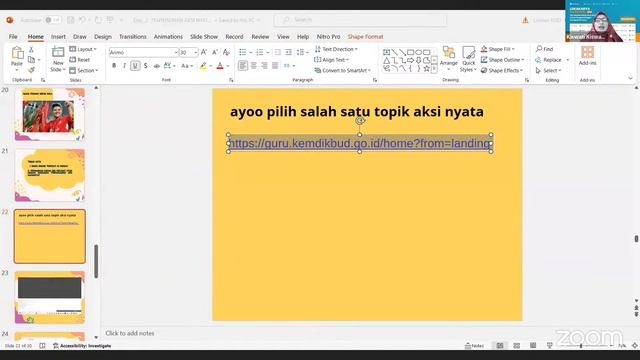Switch to the Shape Format tab

365,37
